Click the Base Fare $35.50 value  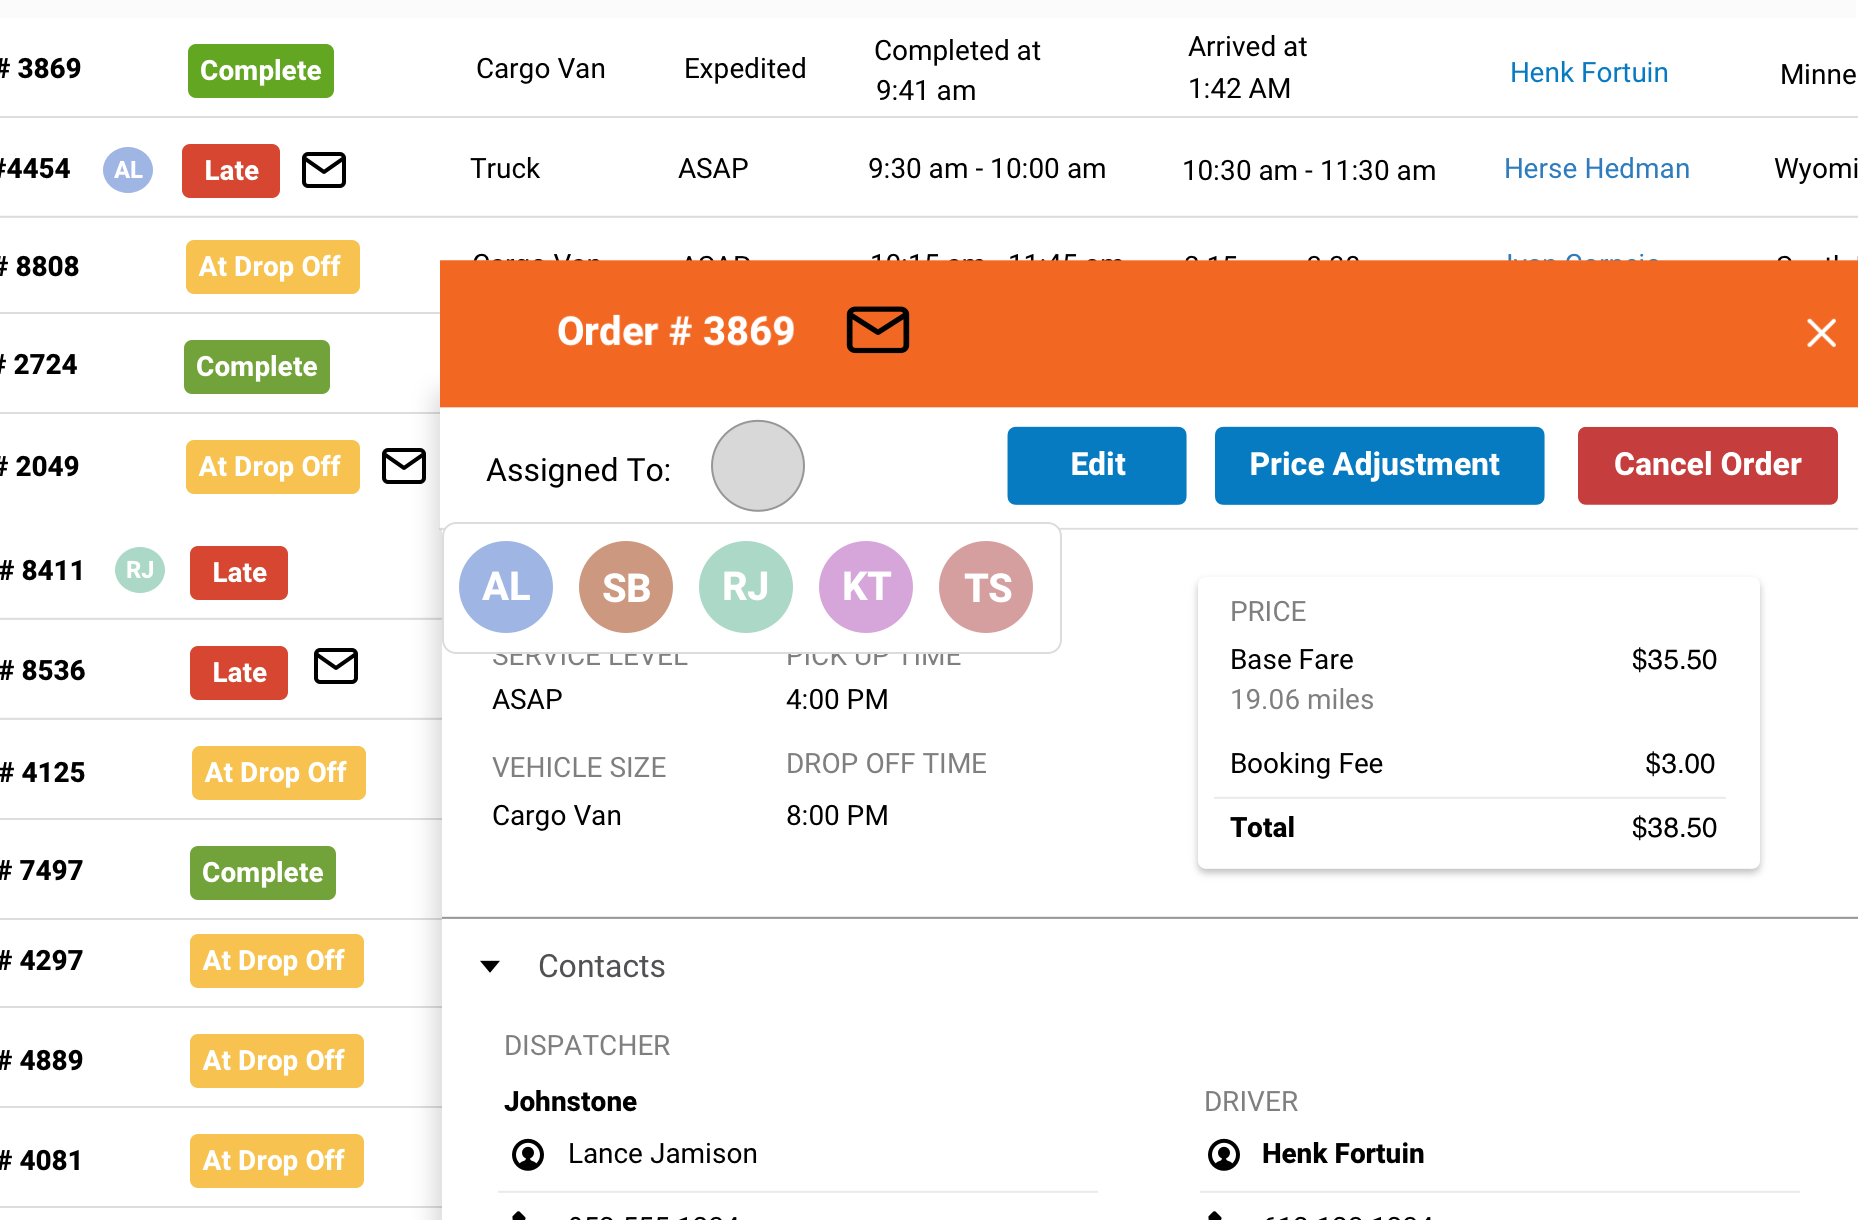tap(1674, 660)
